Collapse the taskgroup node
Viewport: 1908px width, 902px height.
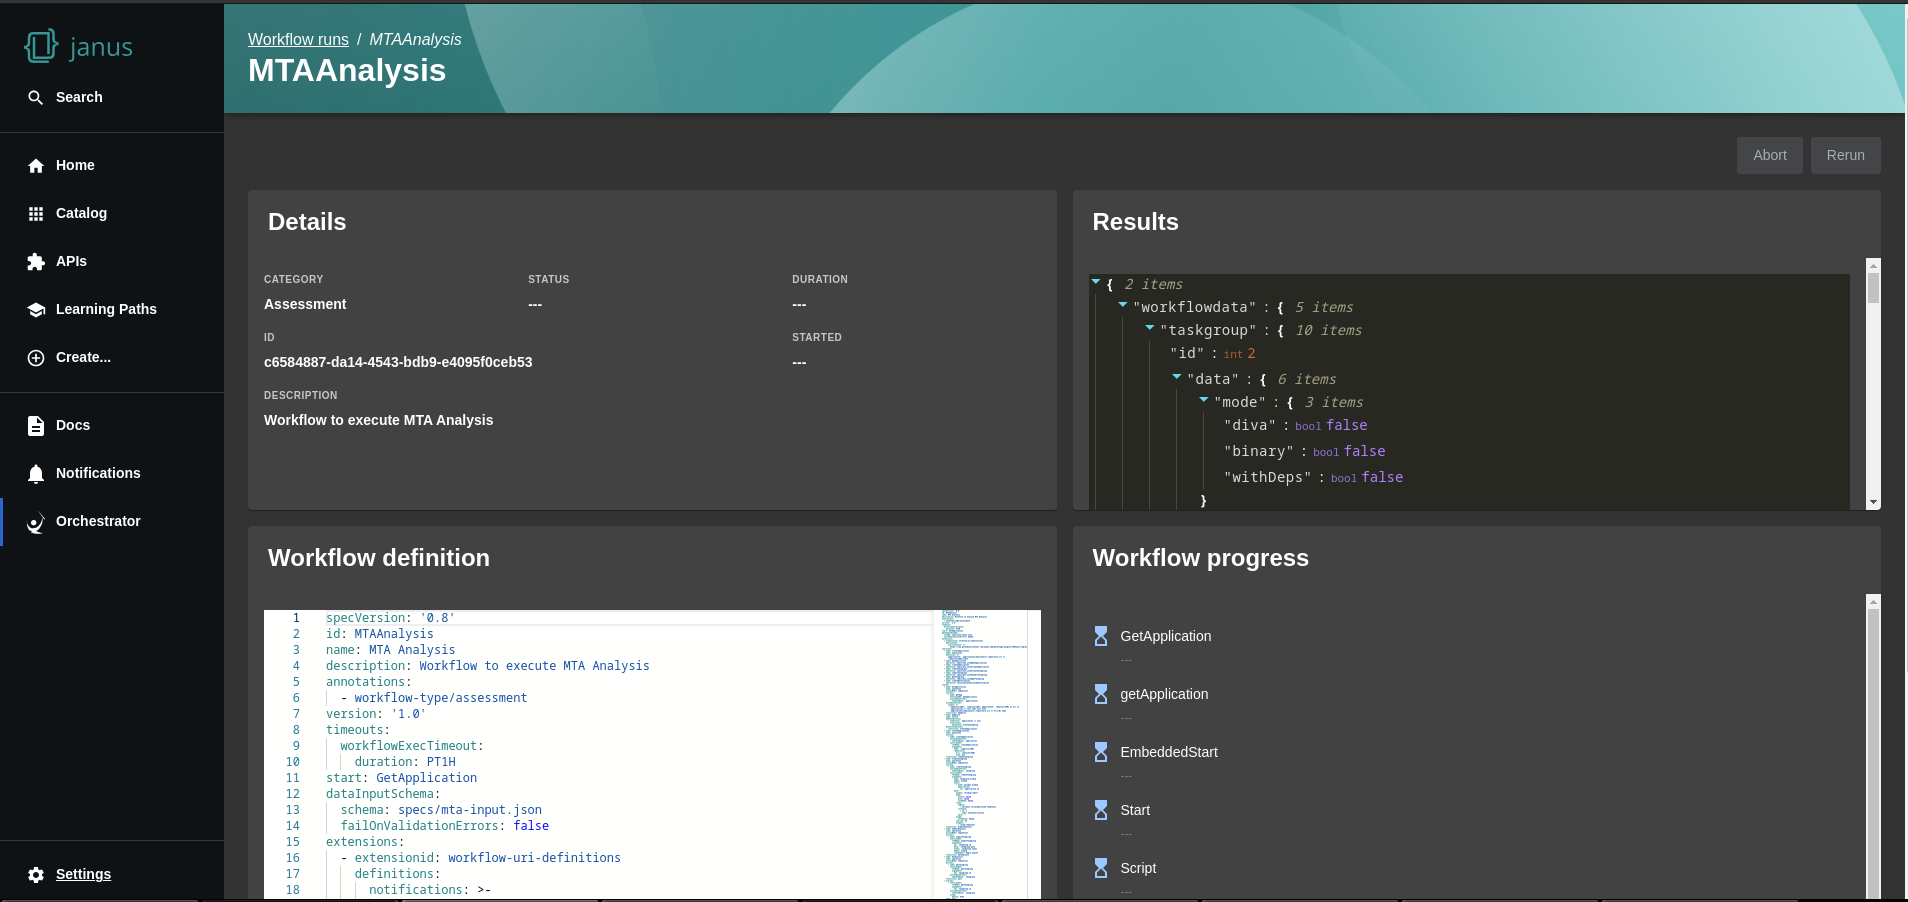1150,328
